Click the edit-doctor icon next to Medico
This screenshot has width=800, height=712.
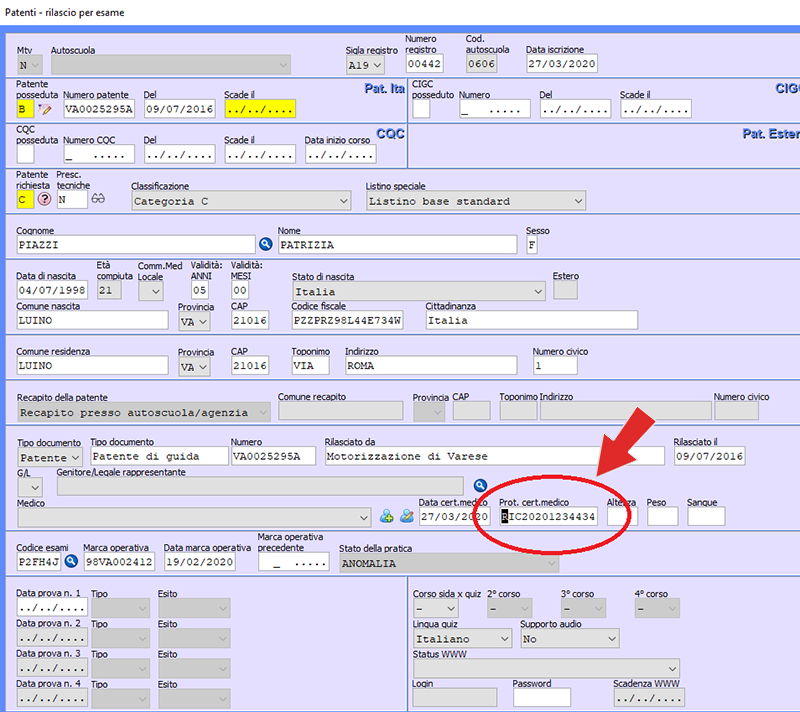click(x=406, y=517)
